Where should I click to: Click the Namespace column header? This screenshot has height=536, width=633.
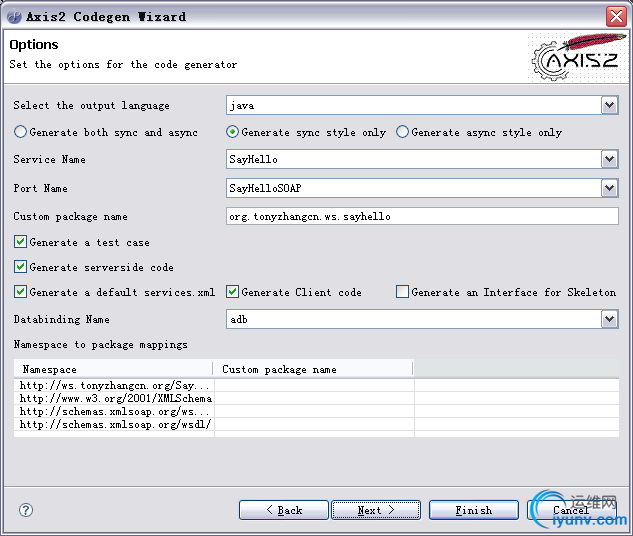pos(113,369)
